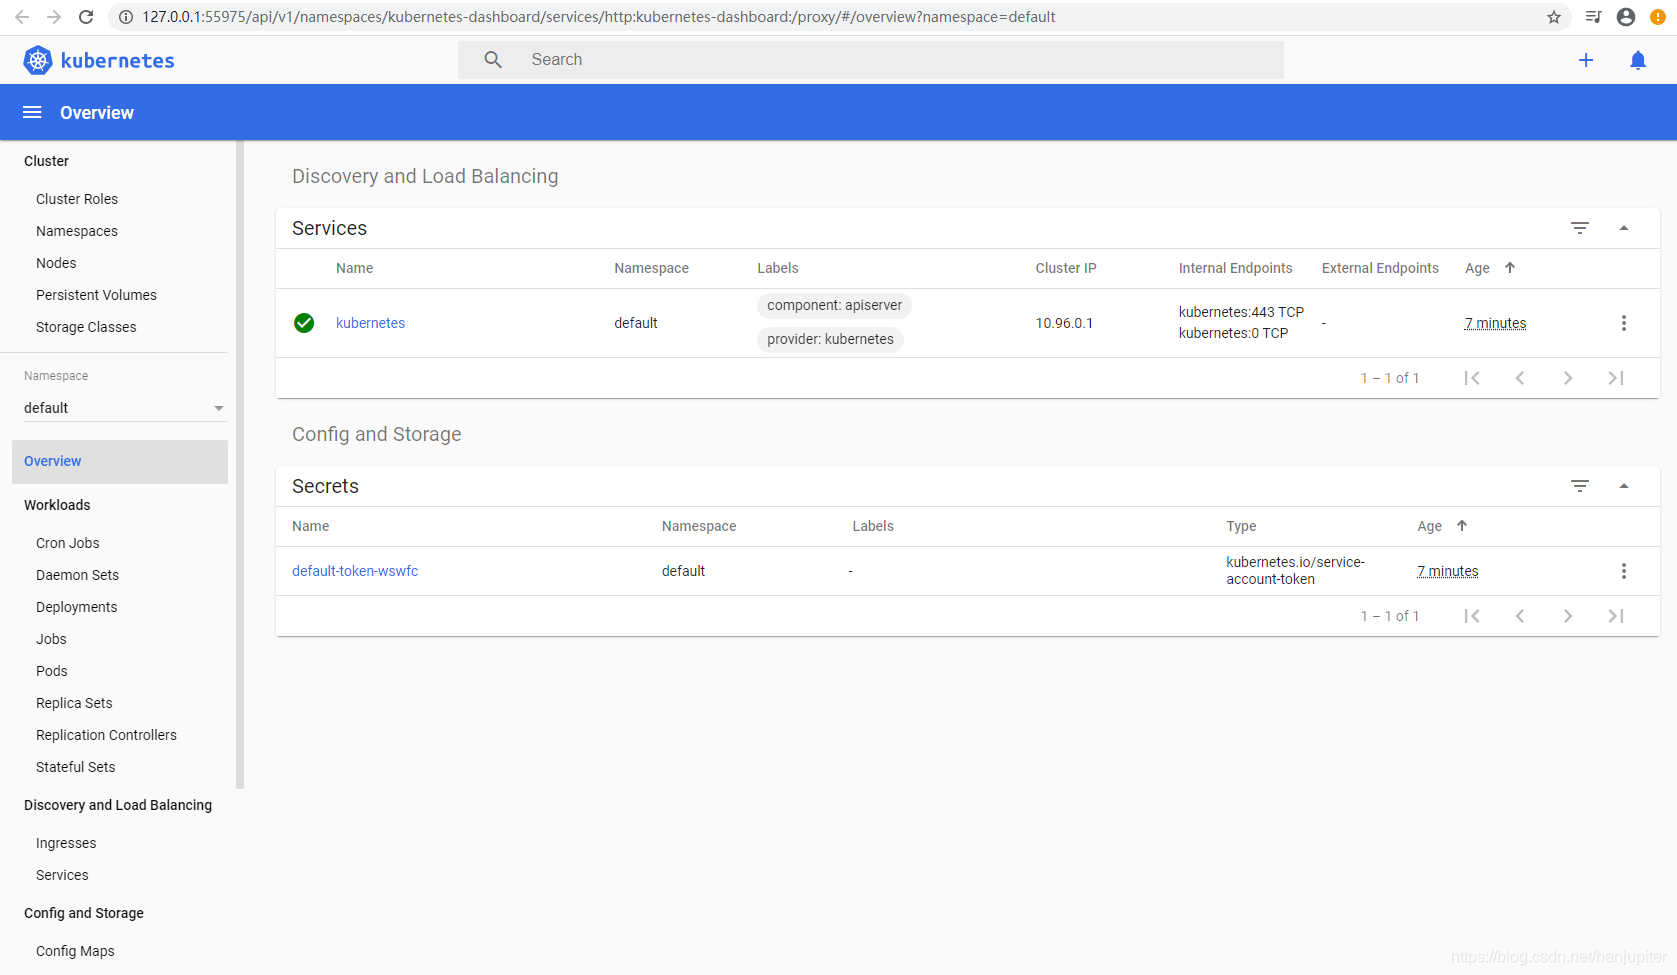Open Deployments in sidebar
The width and height of the screenshot is (1677, 975).
(x=76, y=607)
